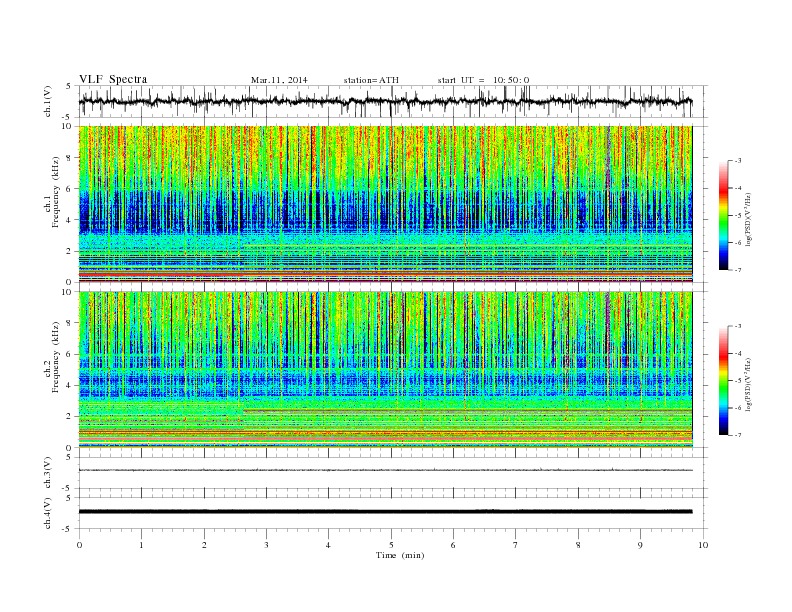Click the "6" tick on the time axis
Image resolution: width=792 pixels, height=612 pixels.
(453, 545)
